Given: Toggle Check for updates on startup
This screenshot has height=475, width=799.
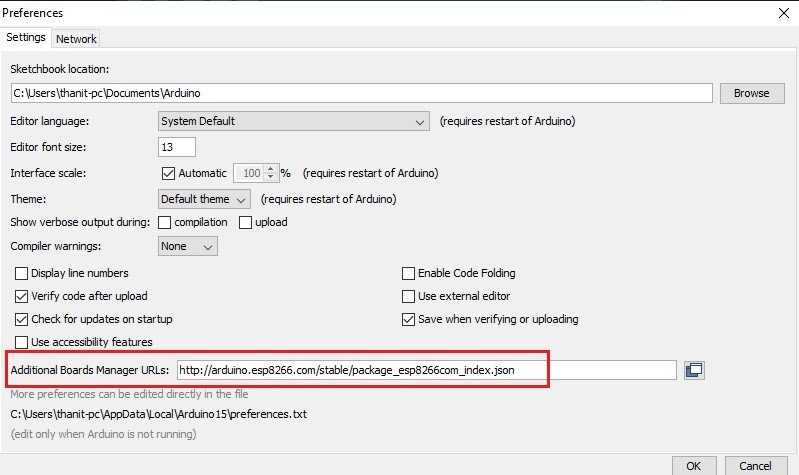Looking at the screenshot, I should pos(22,319).
